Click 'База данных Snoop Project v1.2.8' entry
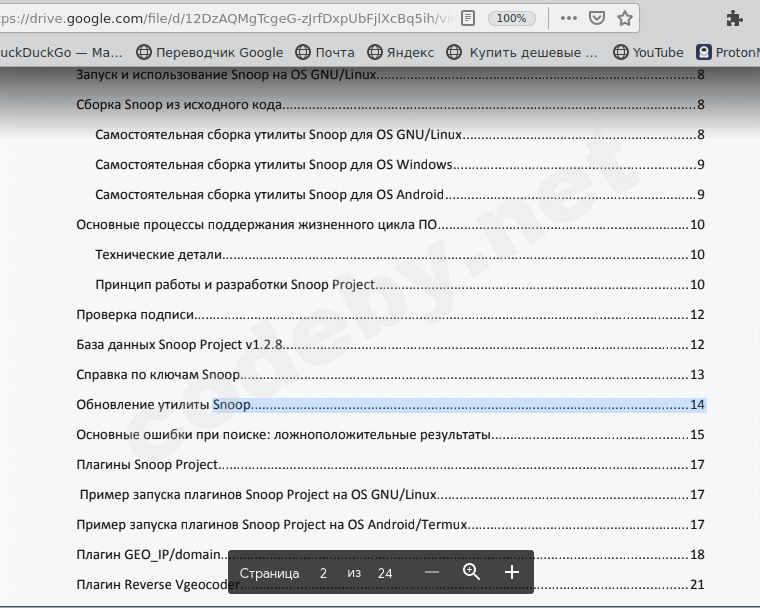The width and height of the screenshot is (760, 608). 390,345
